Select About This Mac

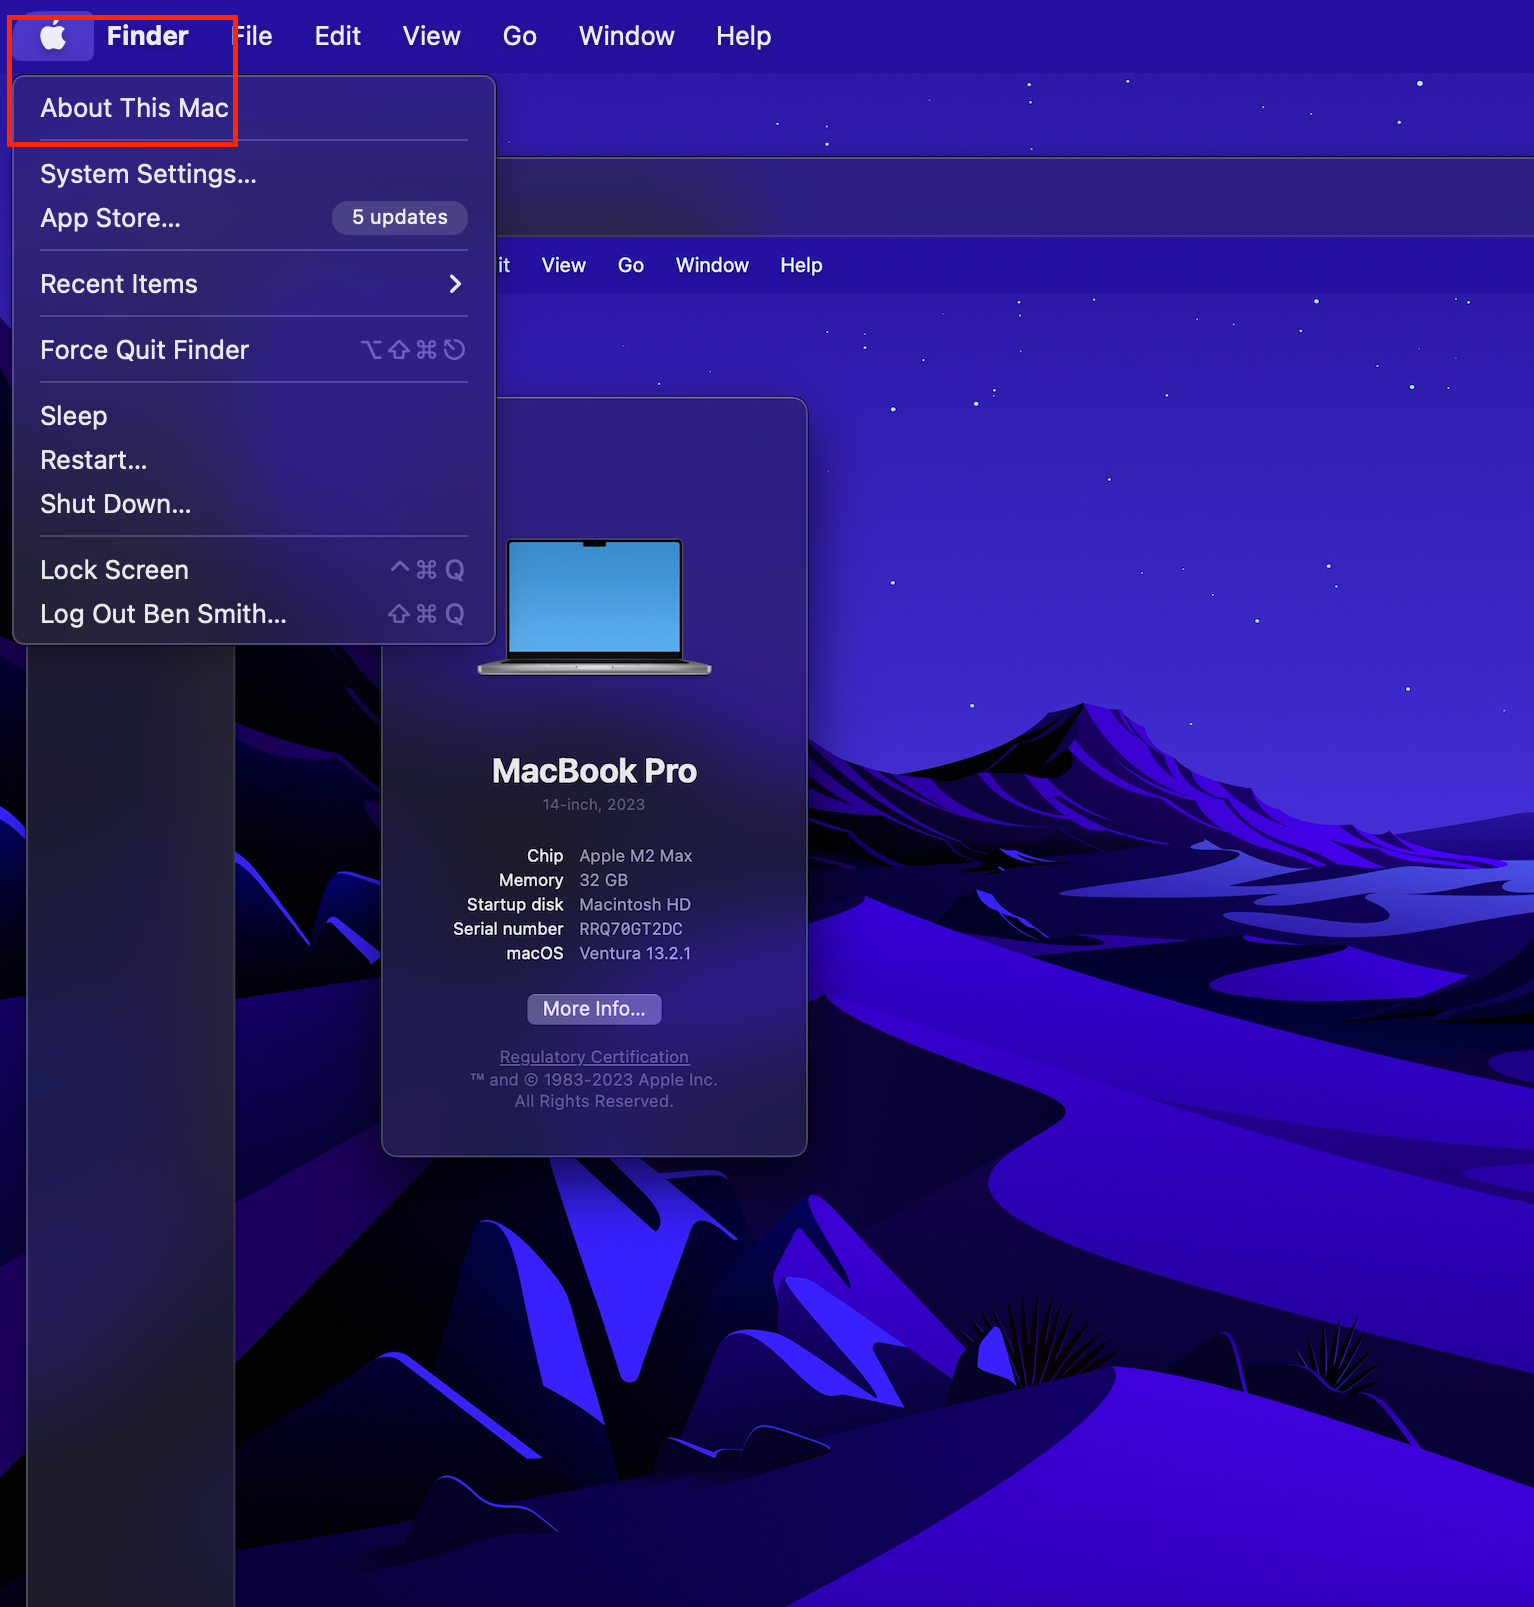click(134, 108)
